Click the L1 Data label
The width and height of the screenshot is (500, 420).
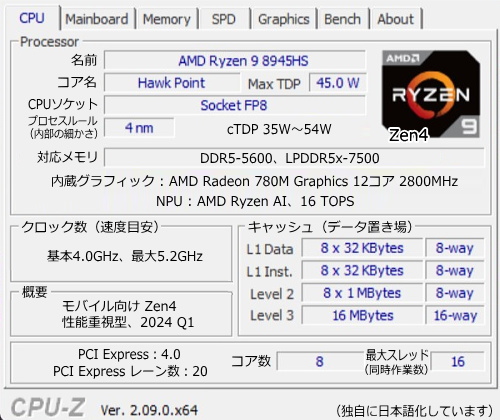click(x=270, y=249)
